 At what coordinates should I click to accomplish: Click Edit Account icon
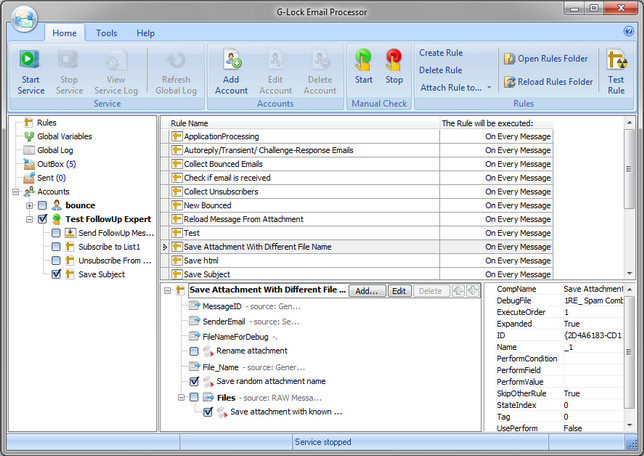[275, 60]
